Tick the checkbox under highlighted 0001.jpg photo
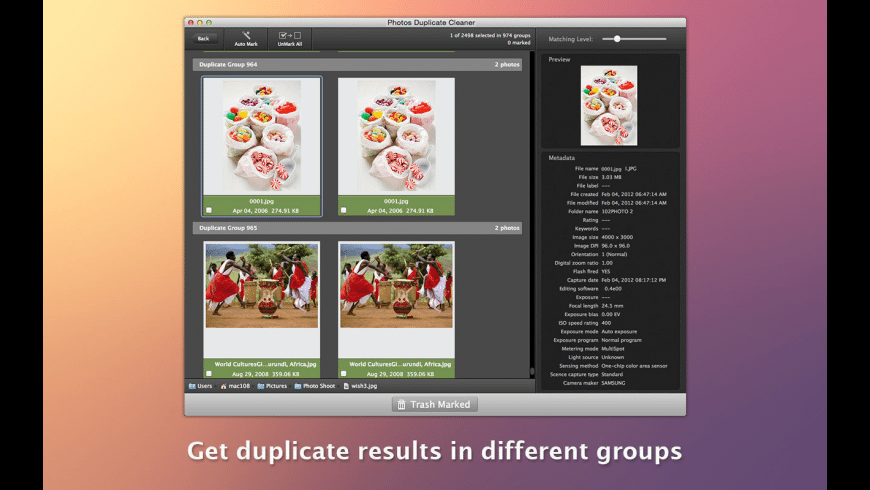 coord(209,210)
